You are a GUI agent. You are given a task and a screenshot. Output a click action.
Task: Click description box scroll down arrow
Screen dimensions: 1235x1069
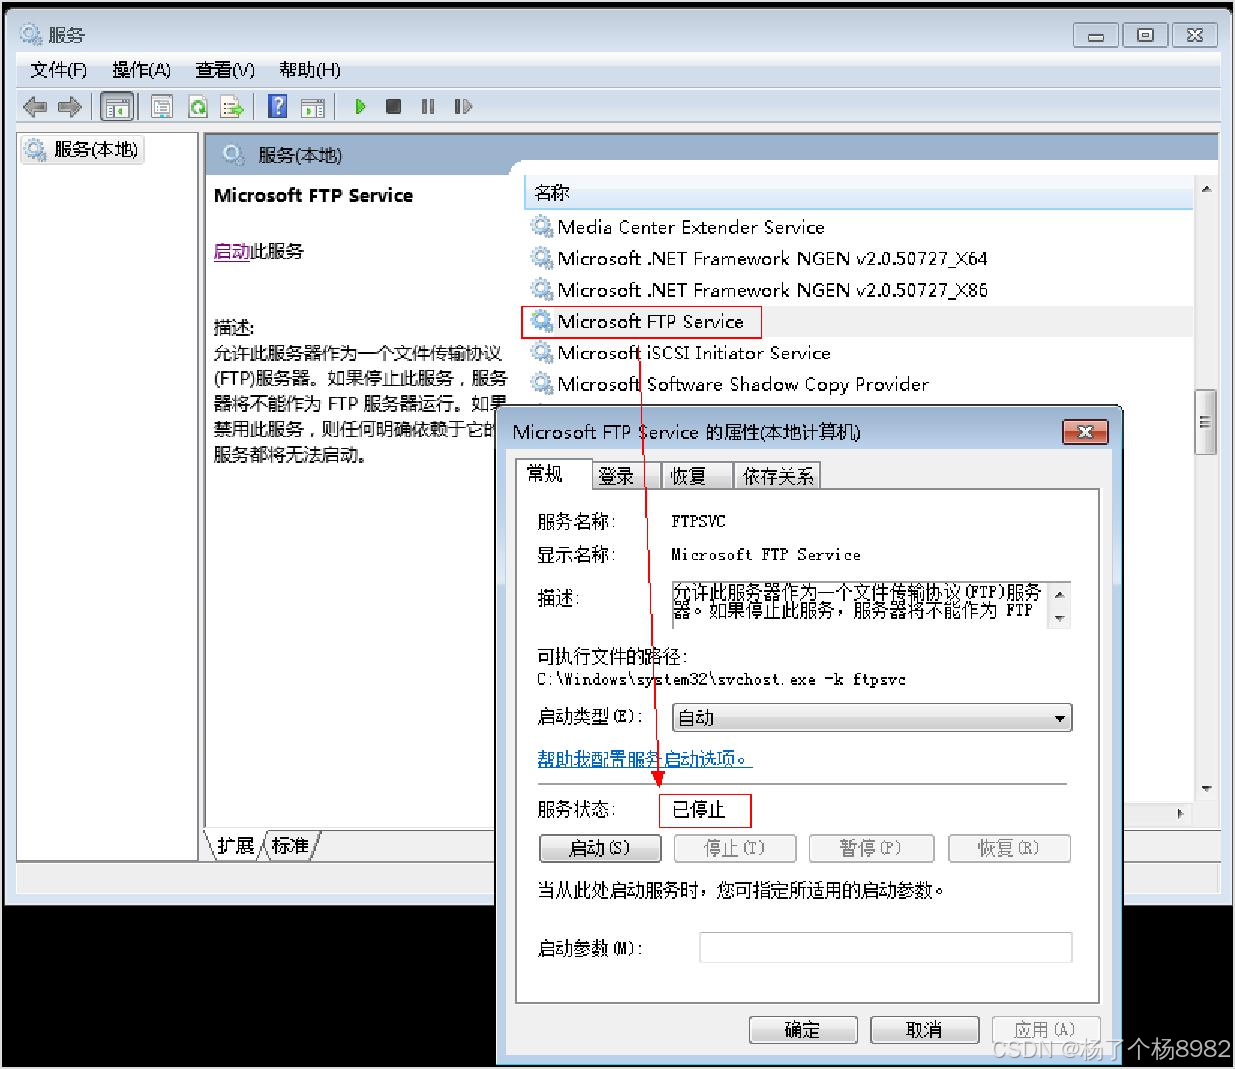pyautogui.click(x=1059, y=618)
